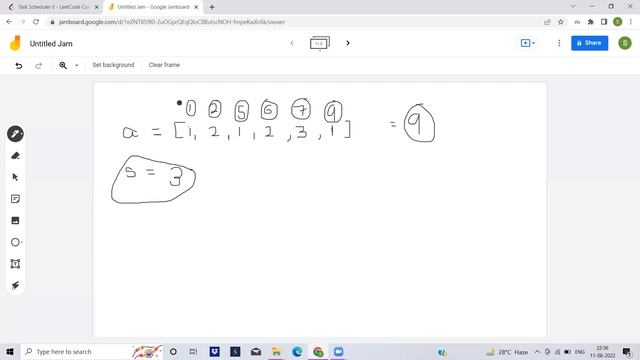Open the tab search dropdown chevron
The height and width of the screenshot is (360, 640).
[573, 6]
